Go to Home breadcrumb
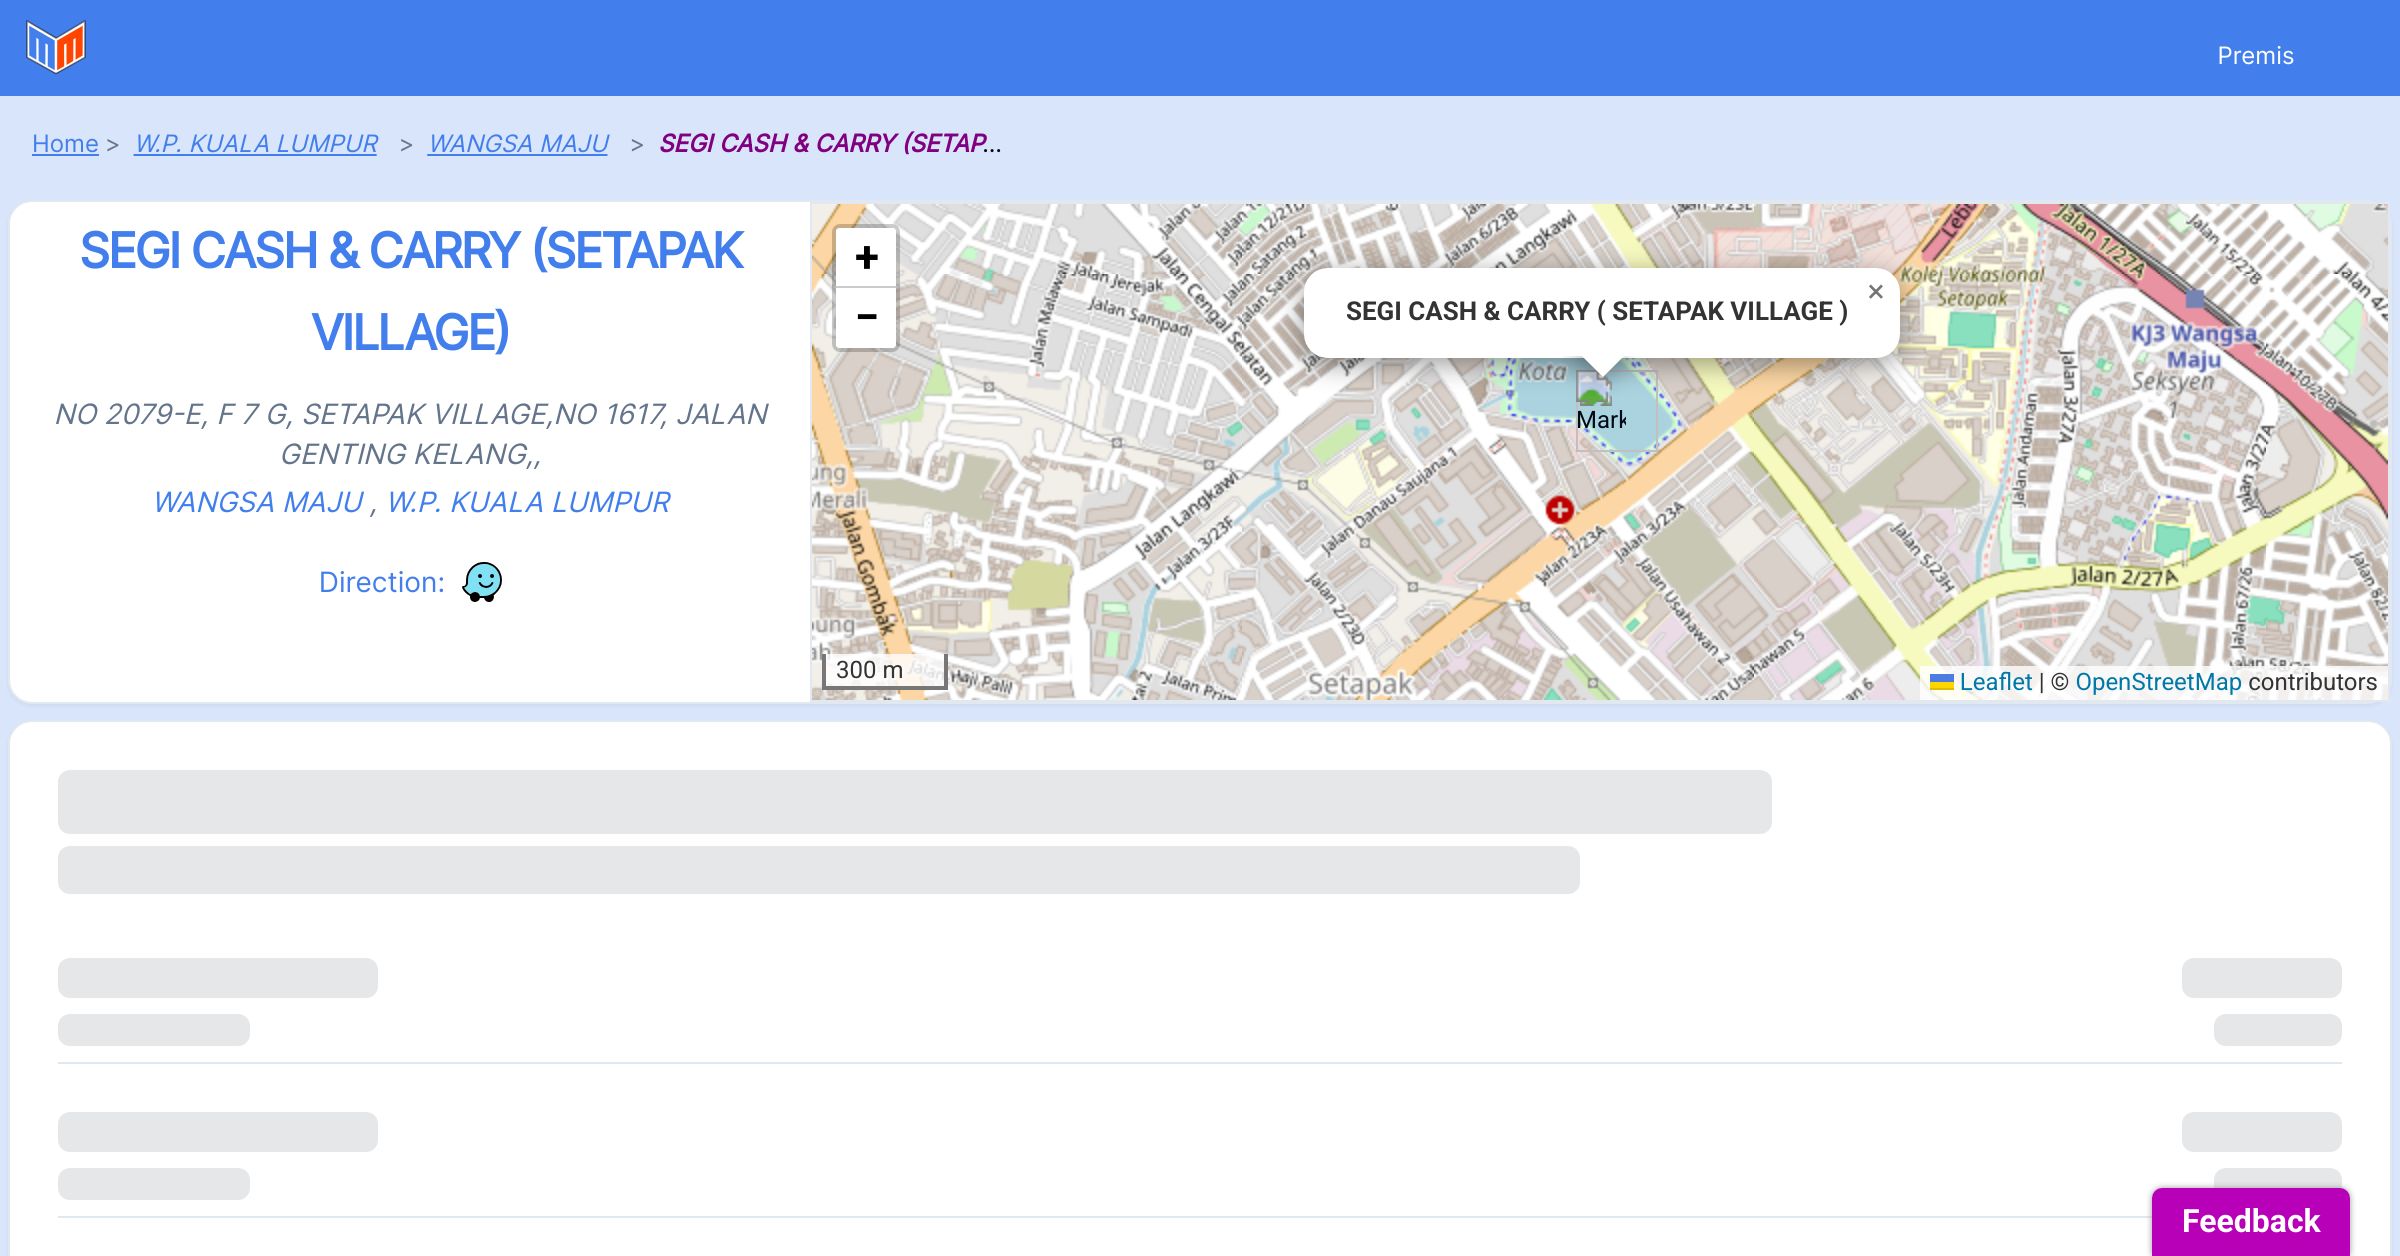The image size is (2400, 1256). pyautogui.click(x=65, y=144)
